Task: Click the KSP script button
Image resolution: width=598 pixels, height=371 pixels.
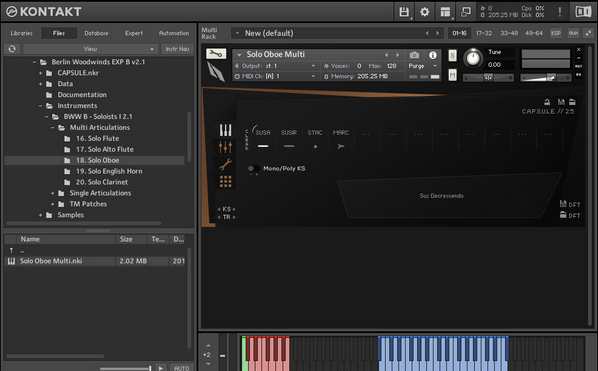Action: pyautogui.click(x=556, y=33)
